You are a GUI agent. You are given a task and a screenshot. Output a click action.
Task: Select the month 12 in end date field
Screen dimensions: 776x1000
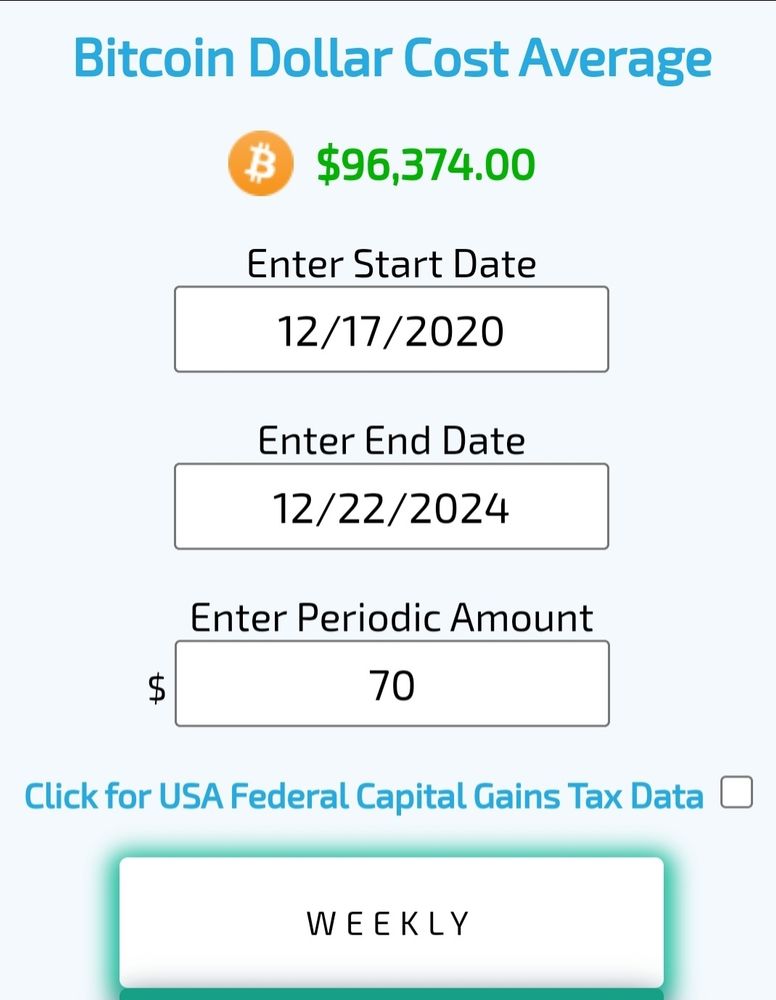pyautogui.click(x=293, y=509)
